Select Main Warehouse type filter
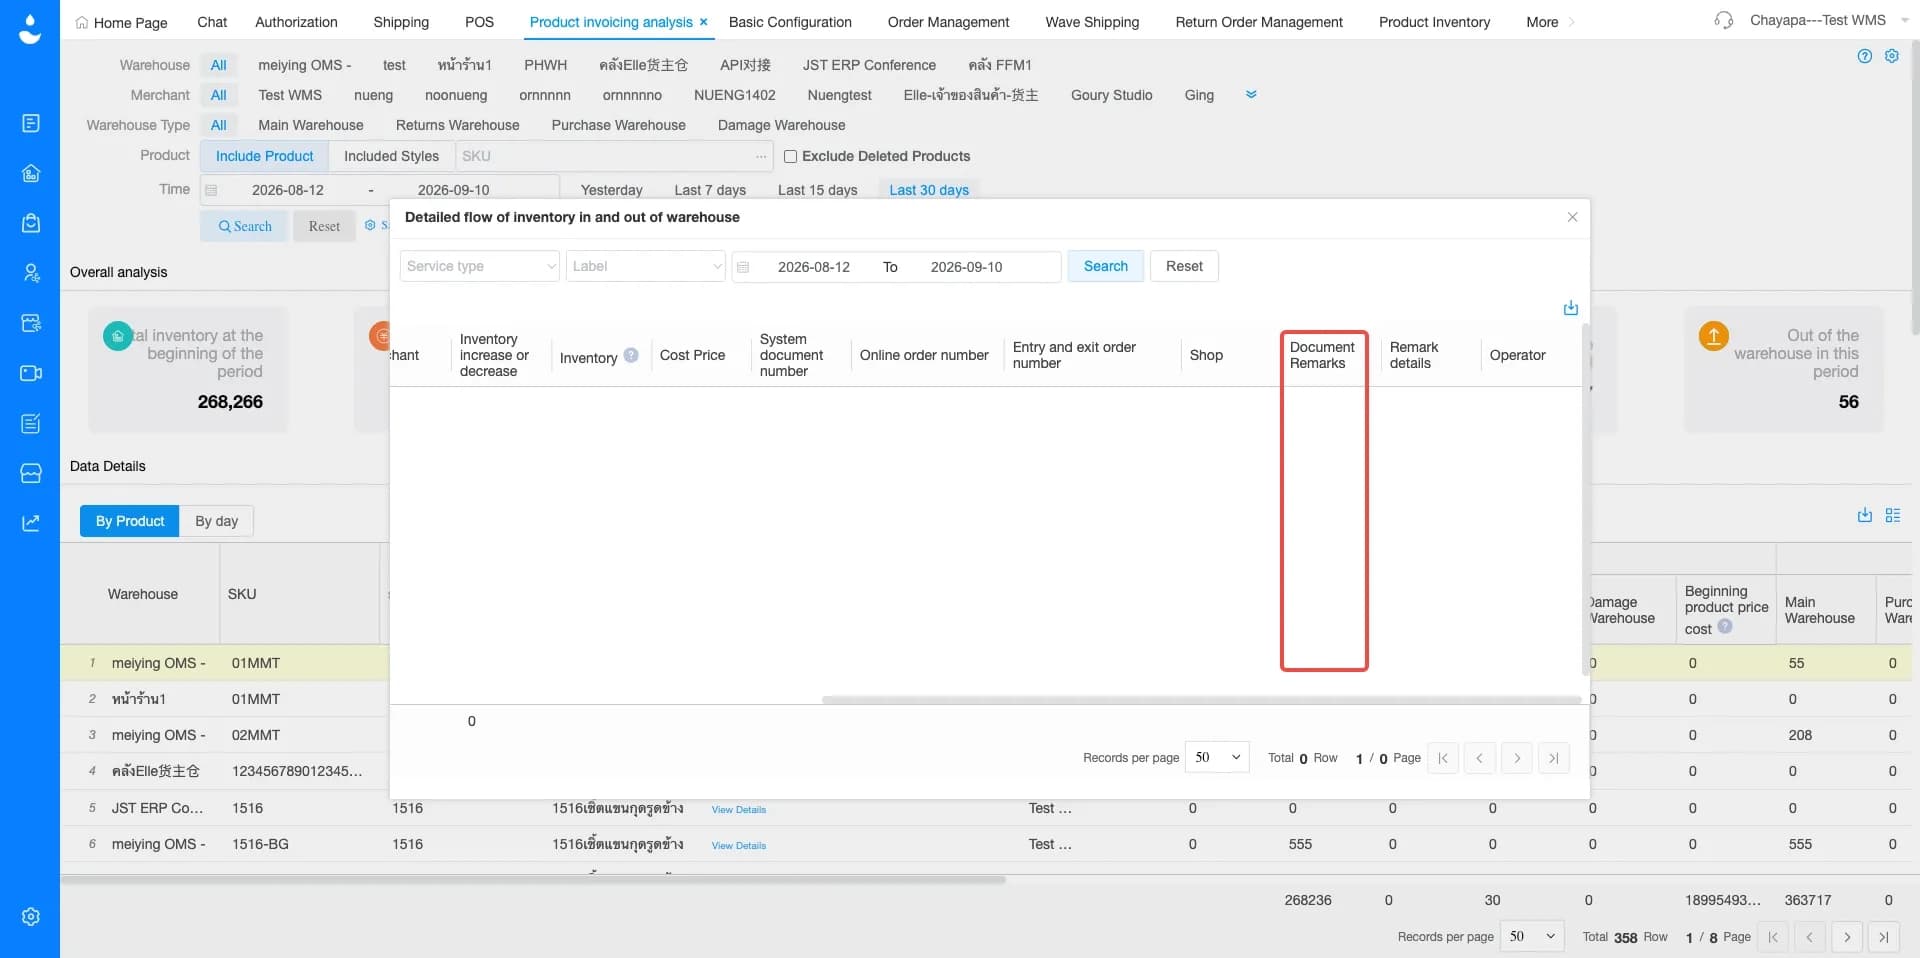 pyautogui.click(x=311, y=125)
